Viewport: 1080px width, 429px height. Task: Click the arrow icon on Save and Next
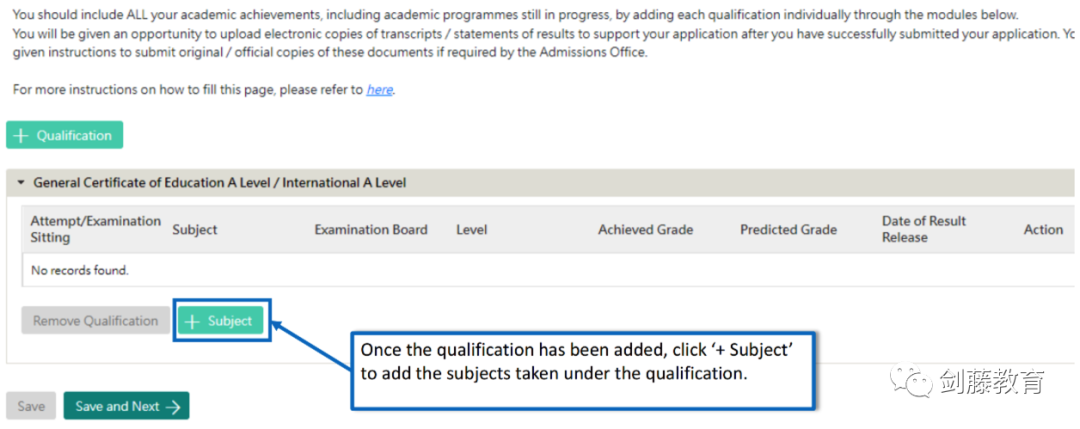[173, 406]
